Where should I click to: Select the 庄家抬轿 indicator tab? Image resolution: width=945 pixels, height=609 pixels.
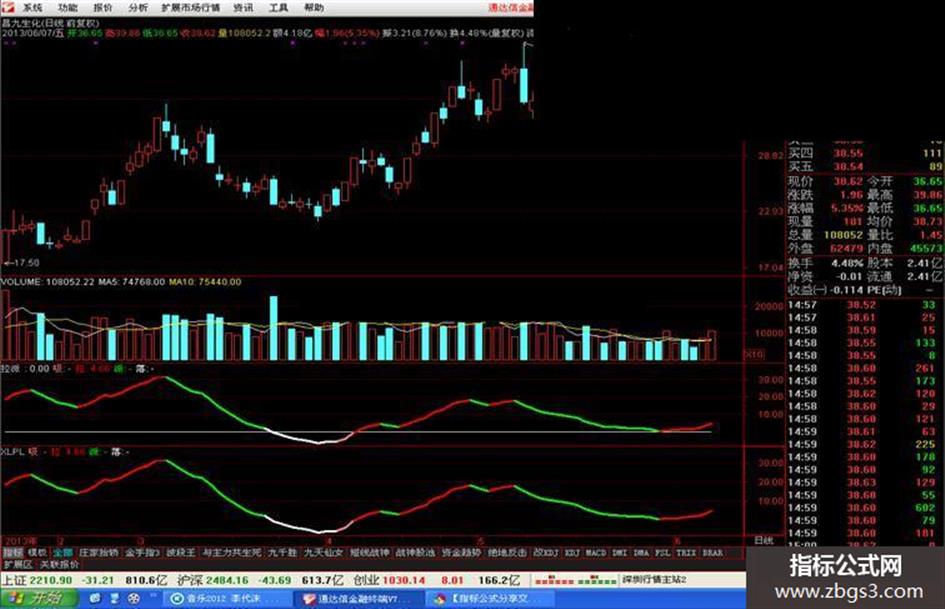coord(99,552)
